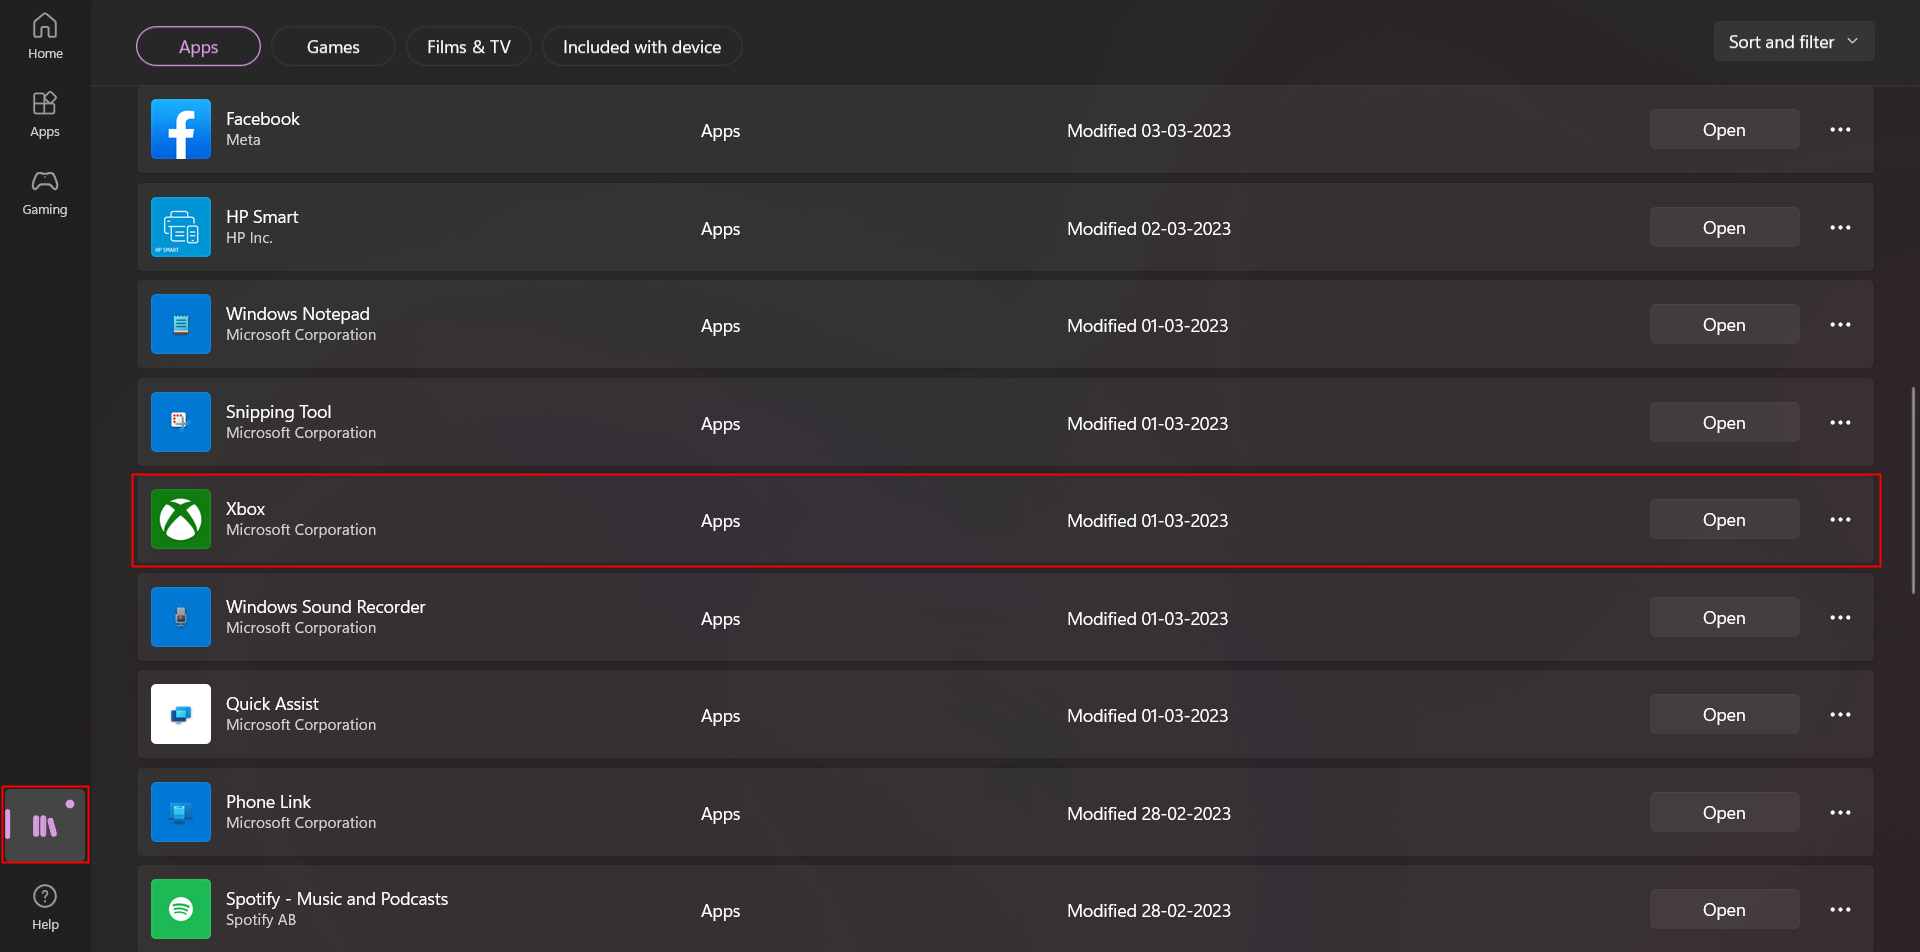The height and width of the screenshot is (952, 1920).
Task: Click 'Modified 02-03-2023' on HP Smart row
Action: point(1149,229)
